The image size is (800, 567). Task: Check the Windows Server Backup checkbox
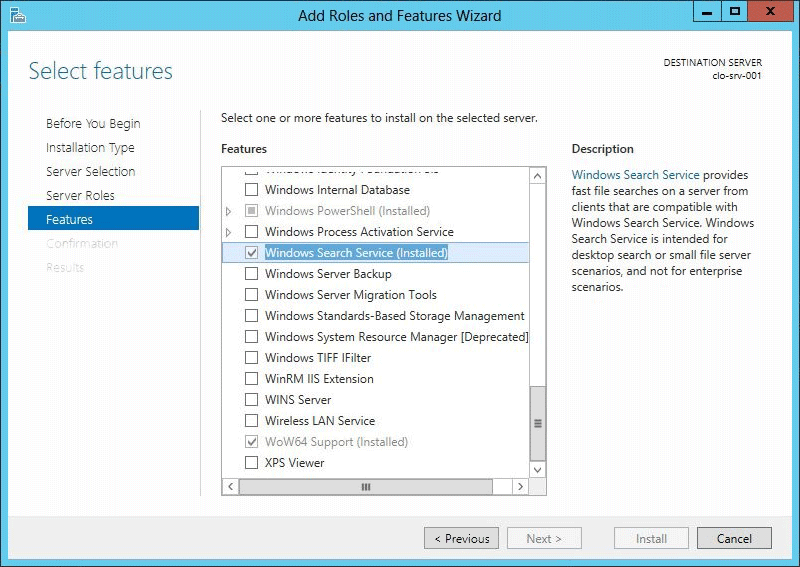[252, 274]
